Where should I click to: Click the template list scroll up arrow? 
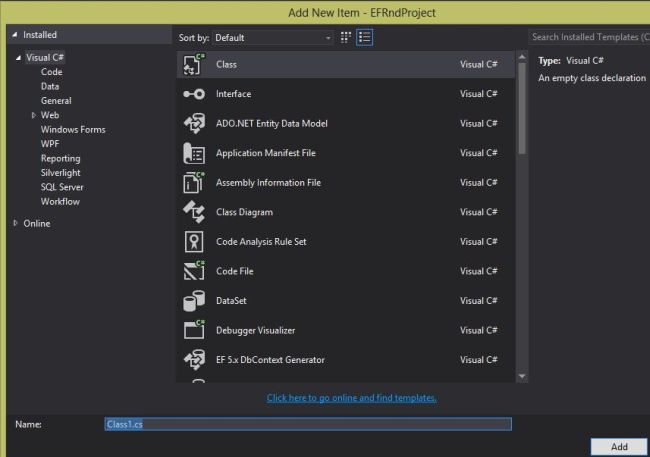522,56
